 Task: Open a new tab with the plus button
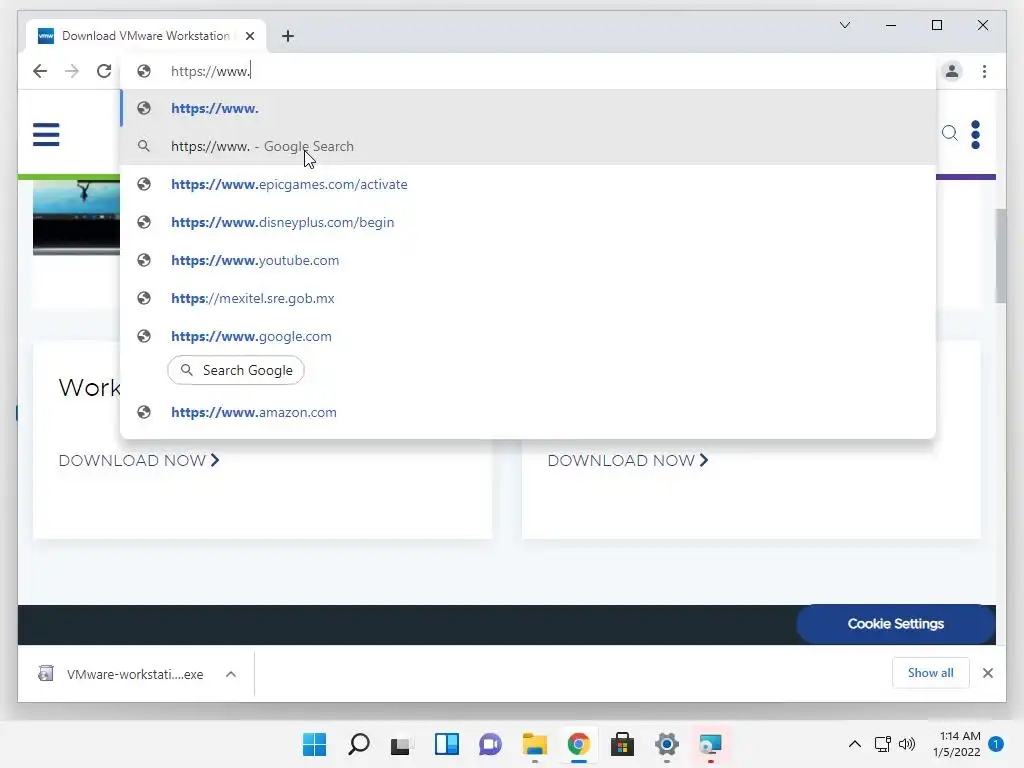288,36
